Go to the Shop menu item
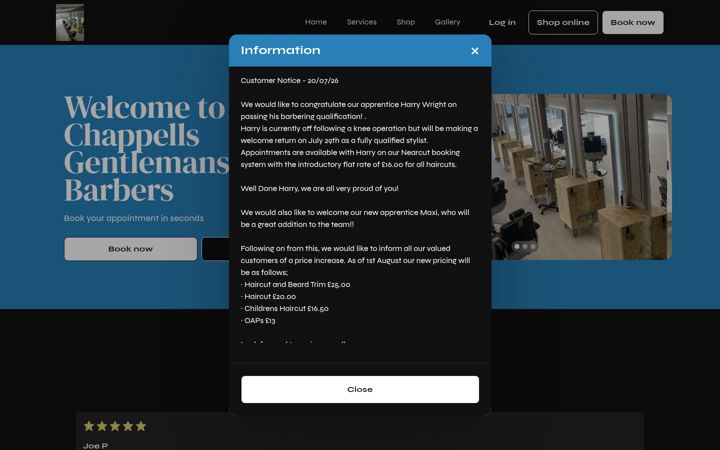720x450 pixels. [405, 22]
